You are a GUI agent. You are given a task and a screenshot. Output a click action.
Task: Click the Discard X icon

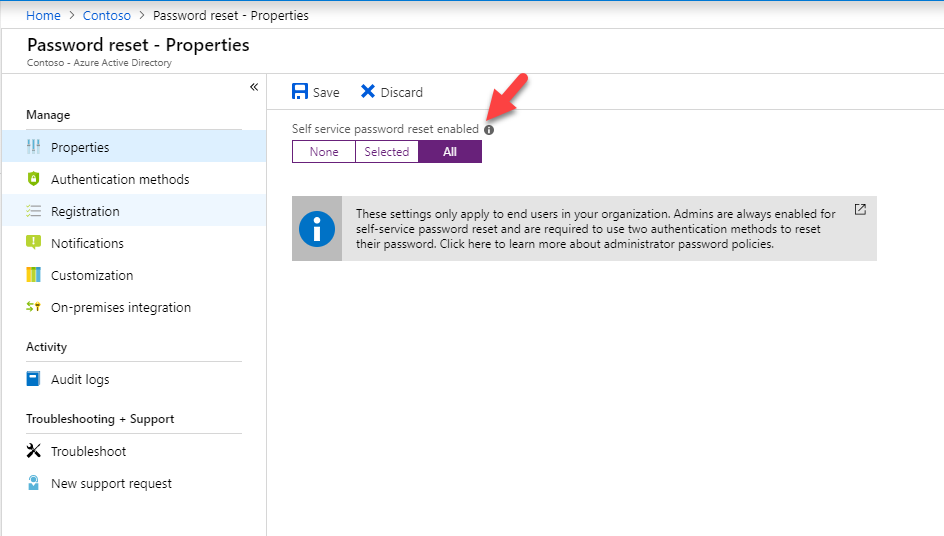[x=368, y=91]
